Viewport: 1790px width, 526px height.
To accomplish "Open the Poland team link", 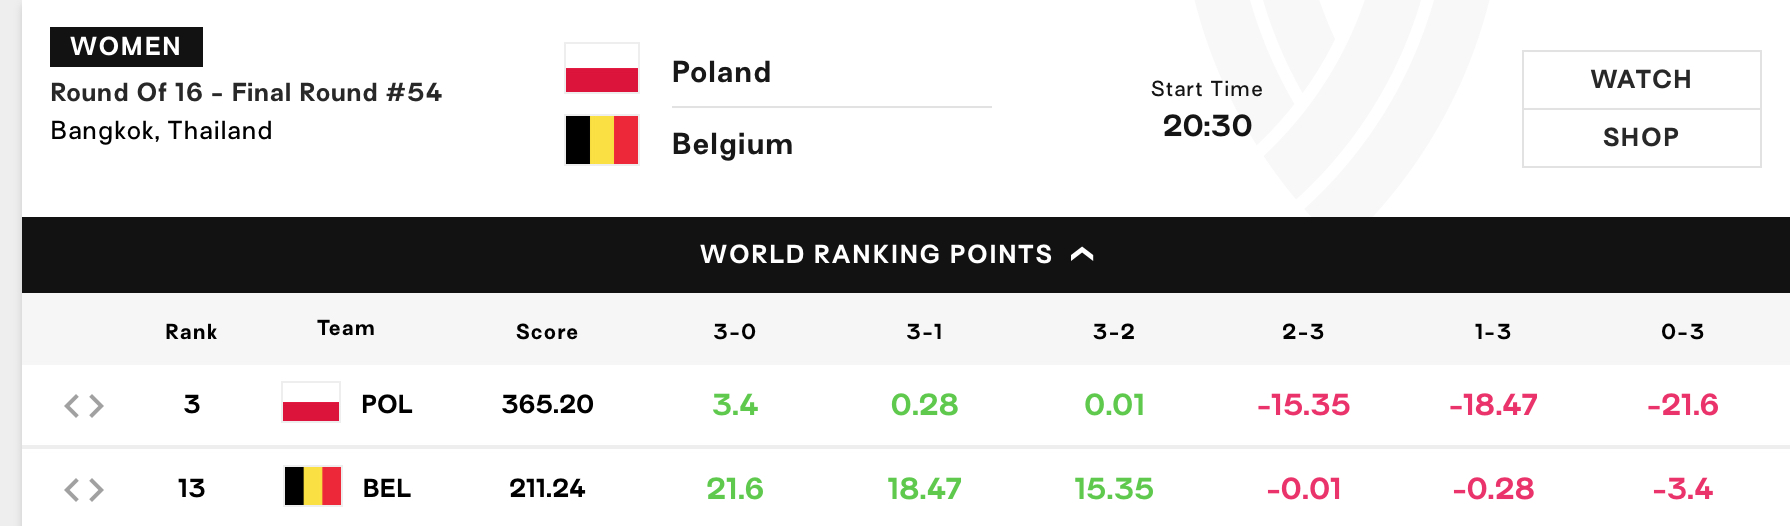I will click(721, 72).
